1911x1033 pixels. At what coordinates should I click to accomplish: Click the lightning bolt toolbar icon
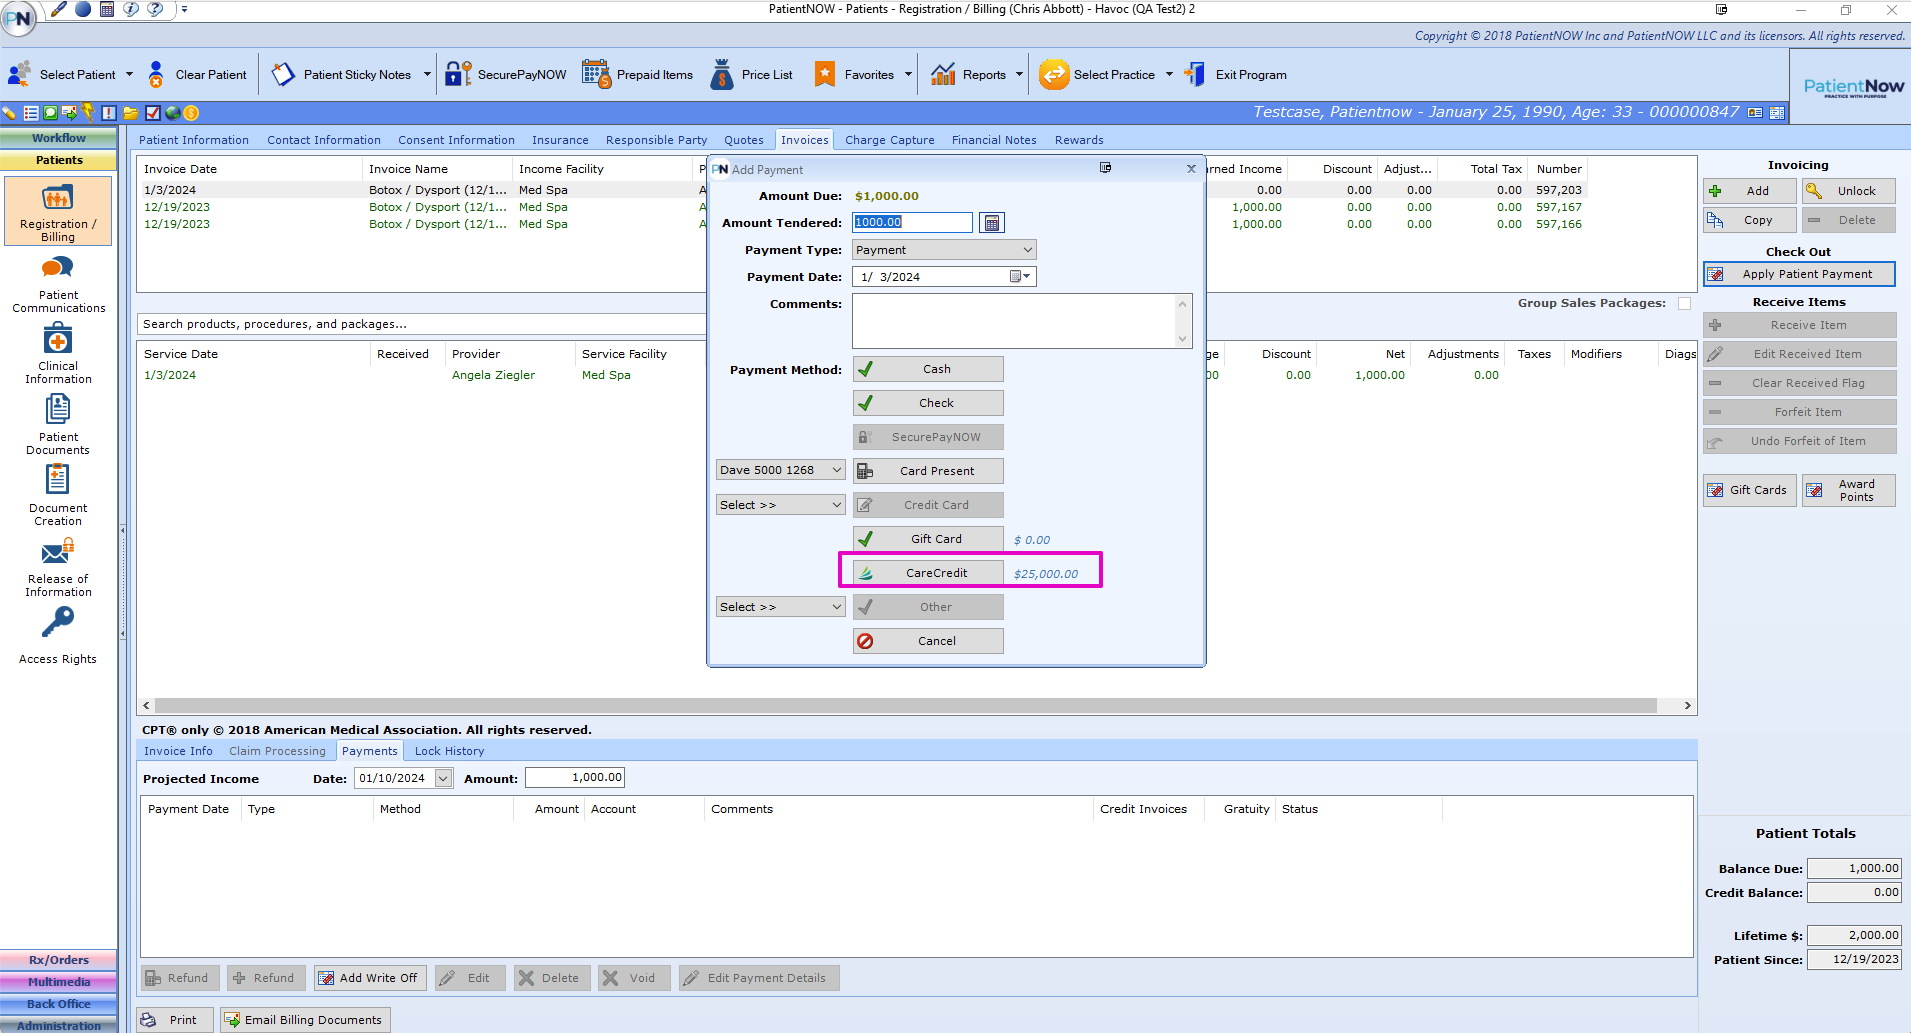[88, 113]
